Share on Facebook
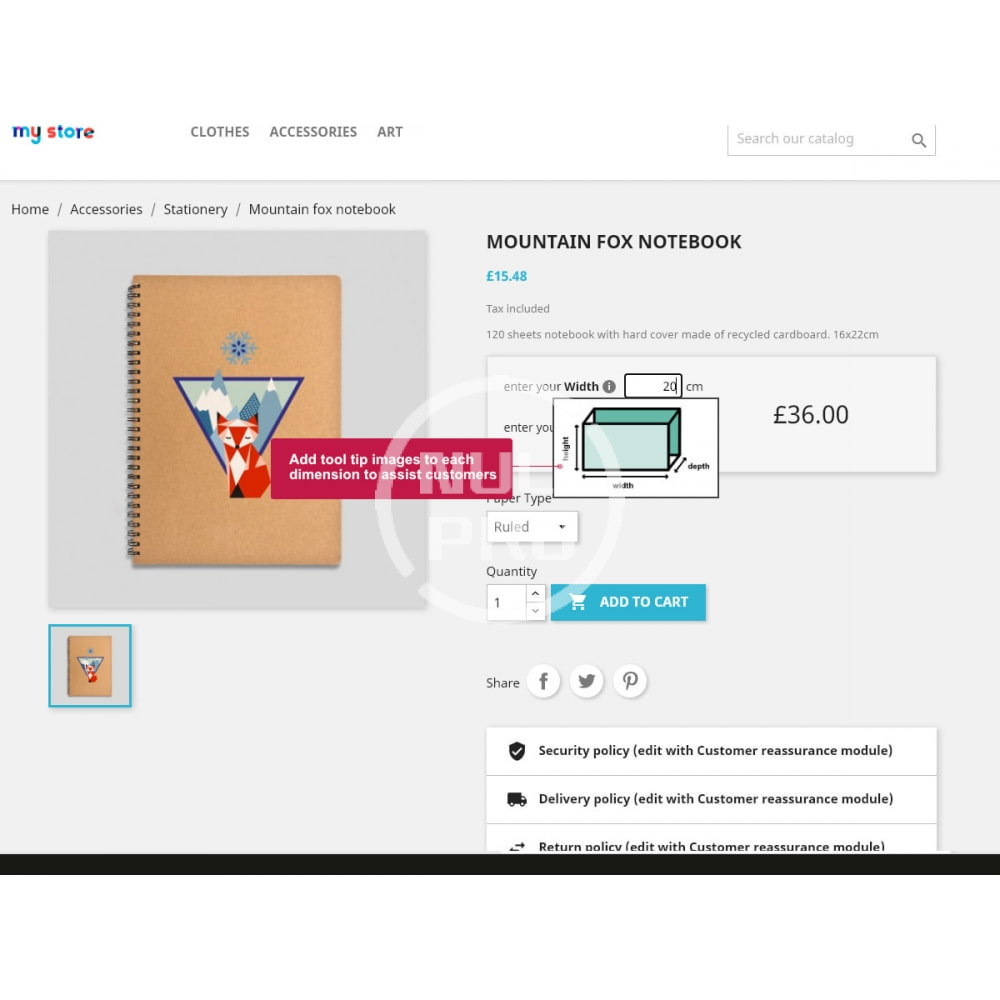 click(x=543, y=681)
